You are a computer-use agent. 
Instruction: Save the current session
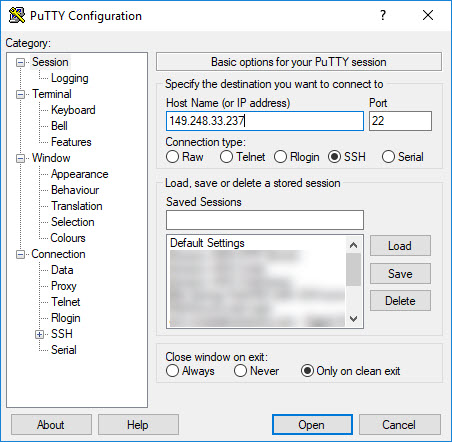400,274
